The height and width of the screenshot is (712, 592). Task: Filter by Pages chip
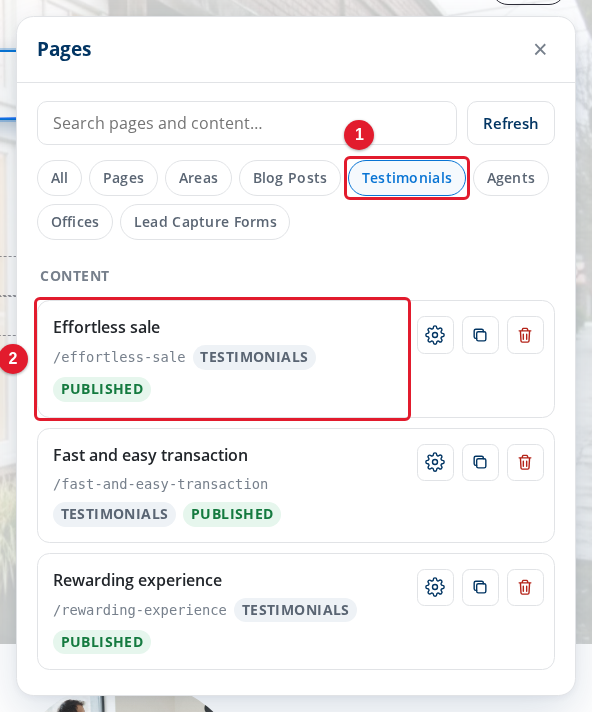point(123,178)
